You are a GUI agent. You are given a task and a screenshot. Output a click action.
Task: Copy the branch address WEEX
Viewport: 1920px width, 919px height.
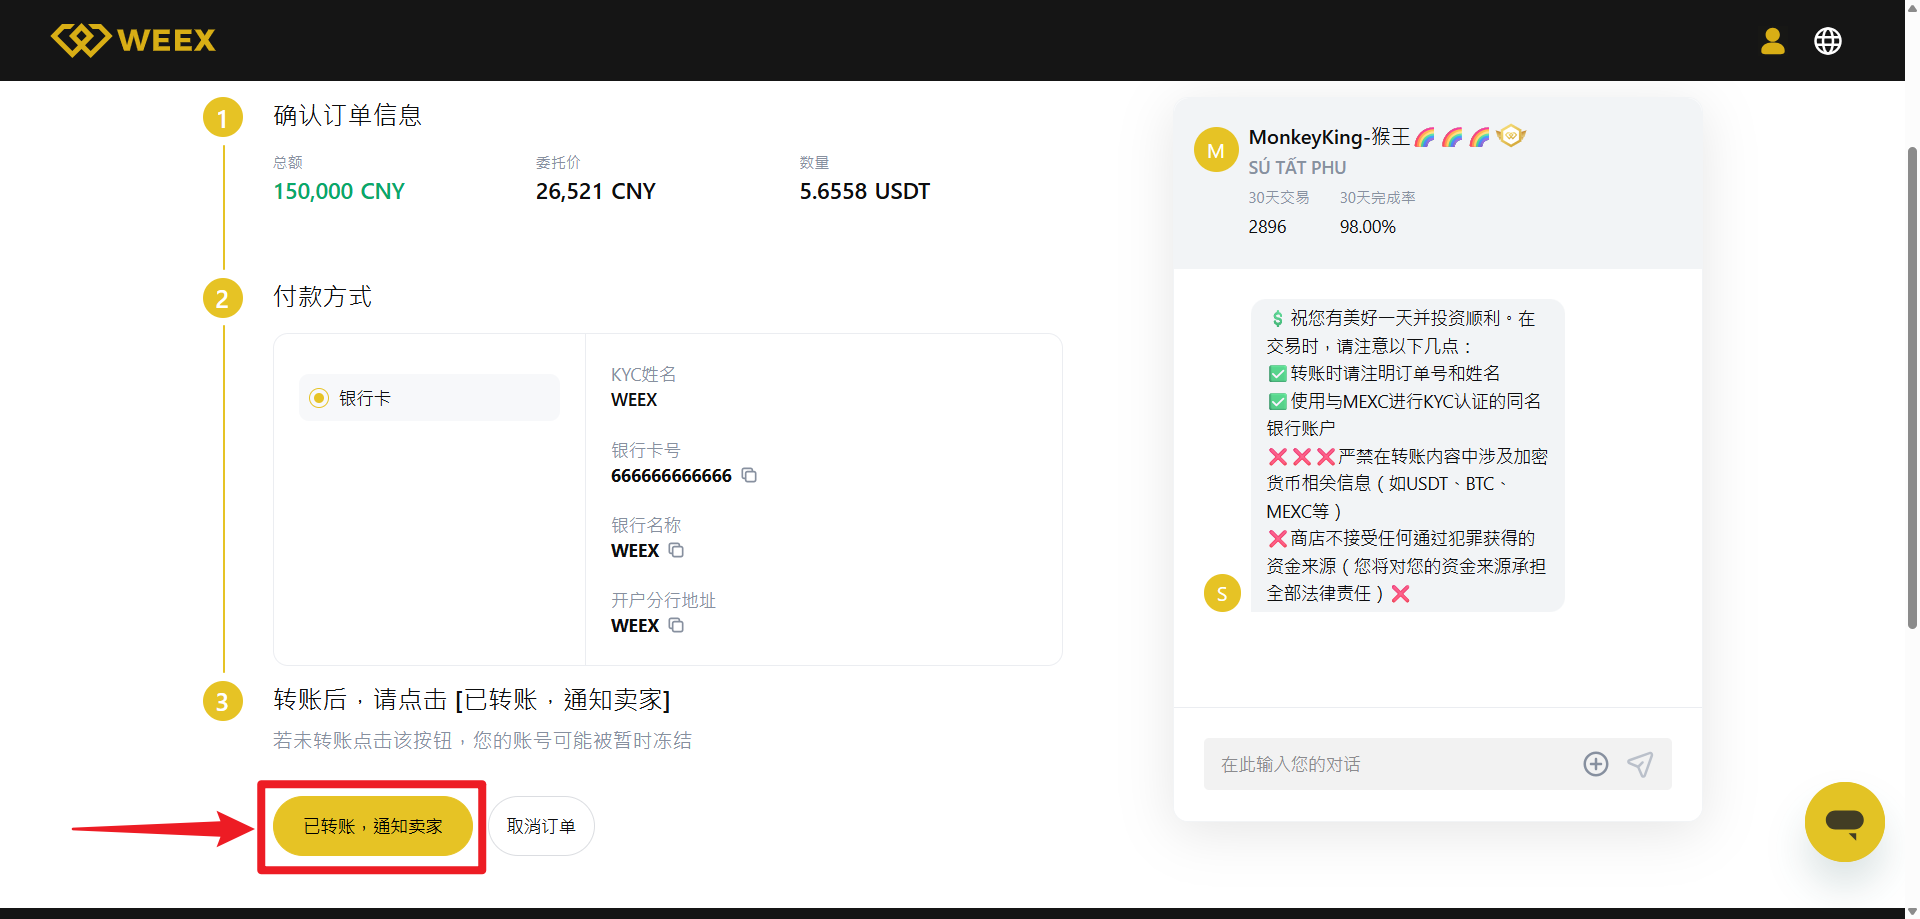tap(676, 626)
